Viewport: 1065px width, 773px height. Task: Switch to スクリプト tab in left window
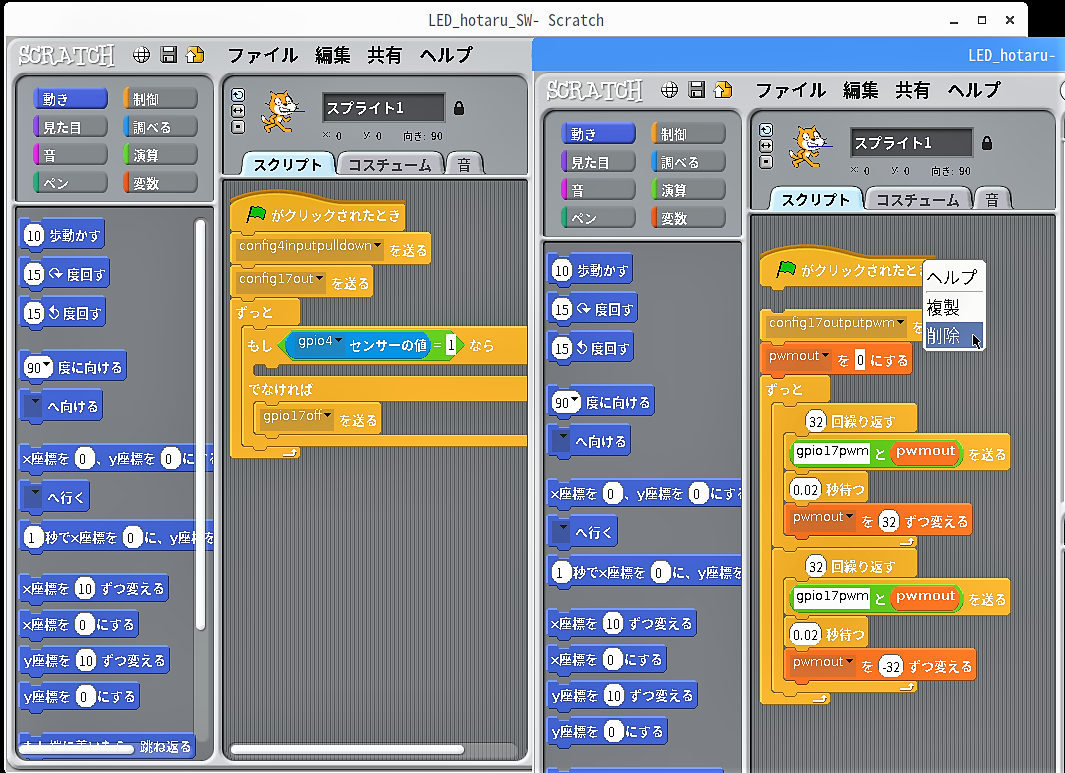288,164
